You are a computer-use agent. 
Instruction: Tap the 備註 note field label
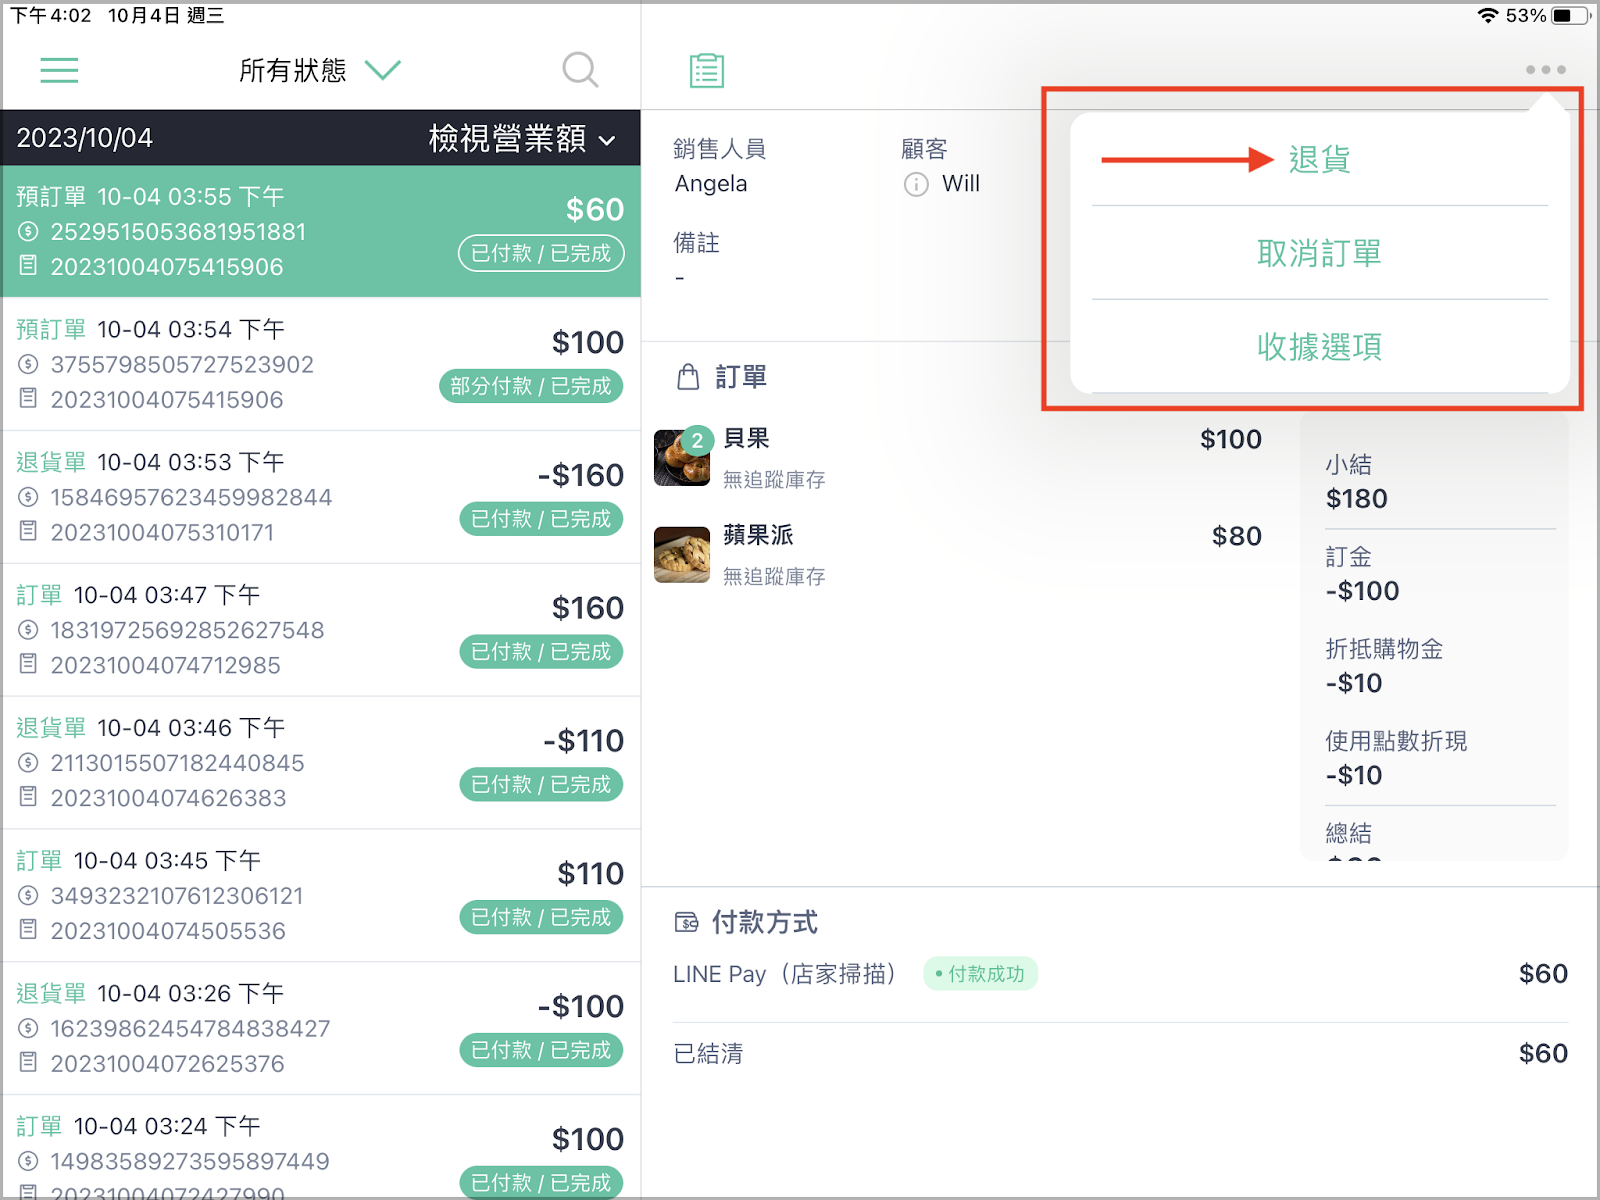click(x=696, y=243)
